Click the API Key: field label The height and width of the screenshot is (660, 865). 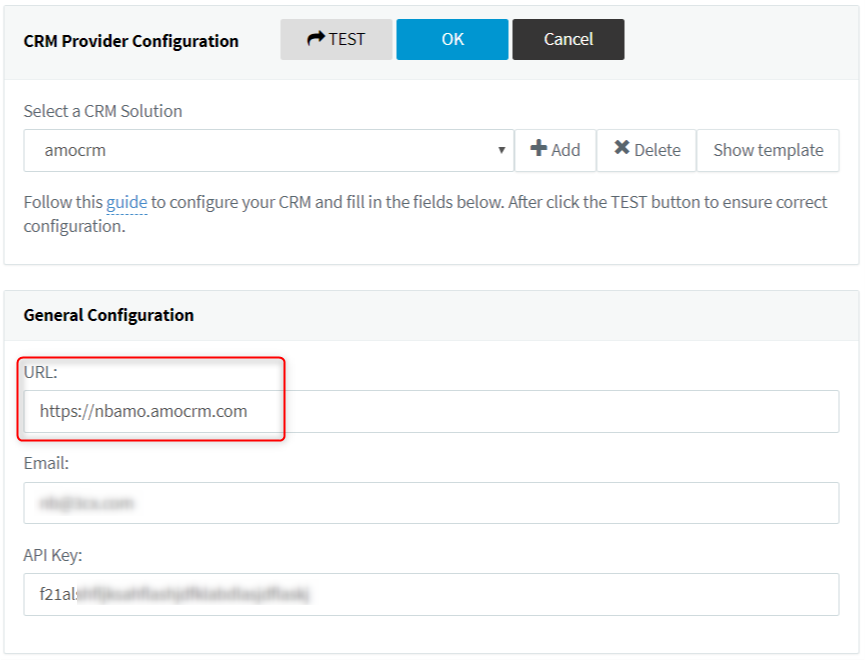pyautogui.click(x=53, y=555)
